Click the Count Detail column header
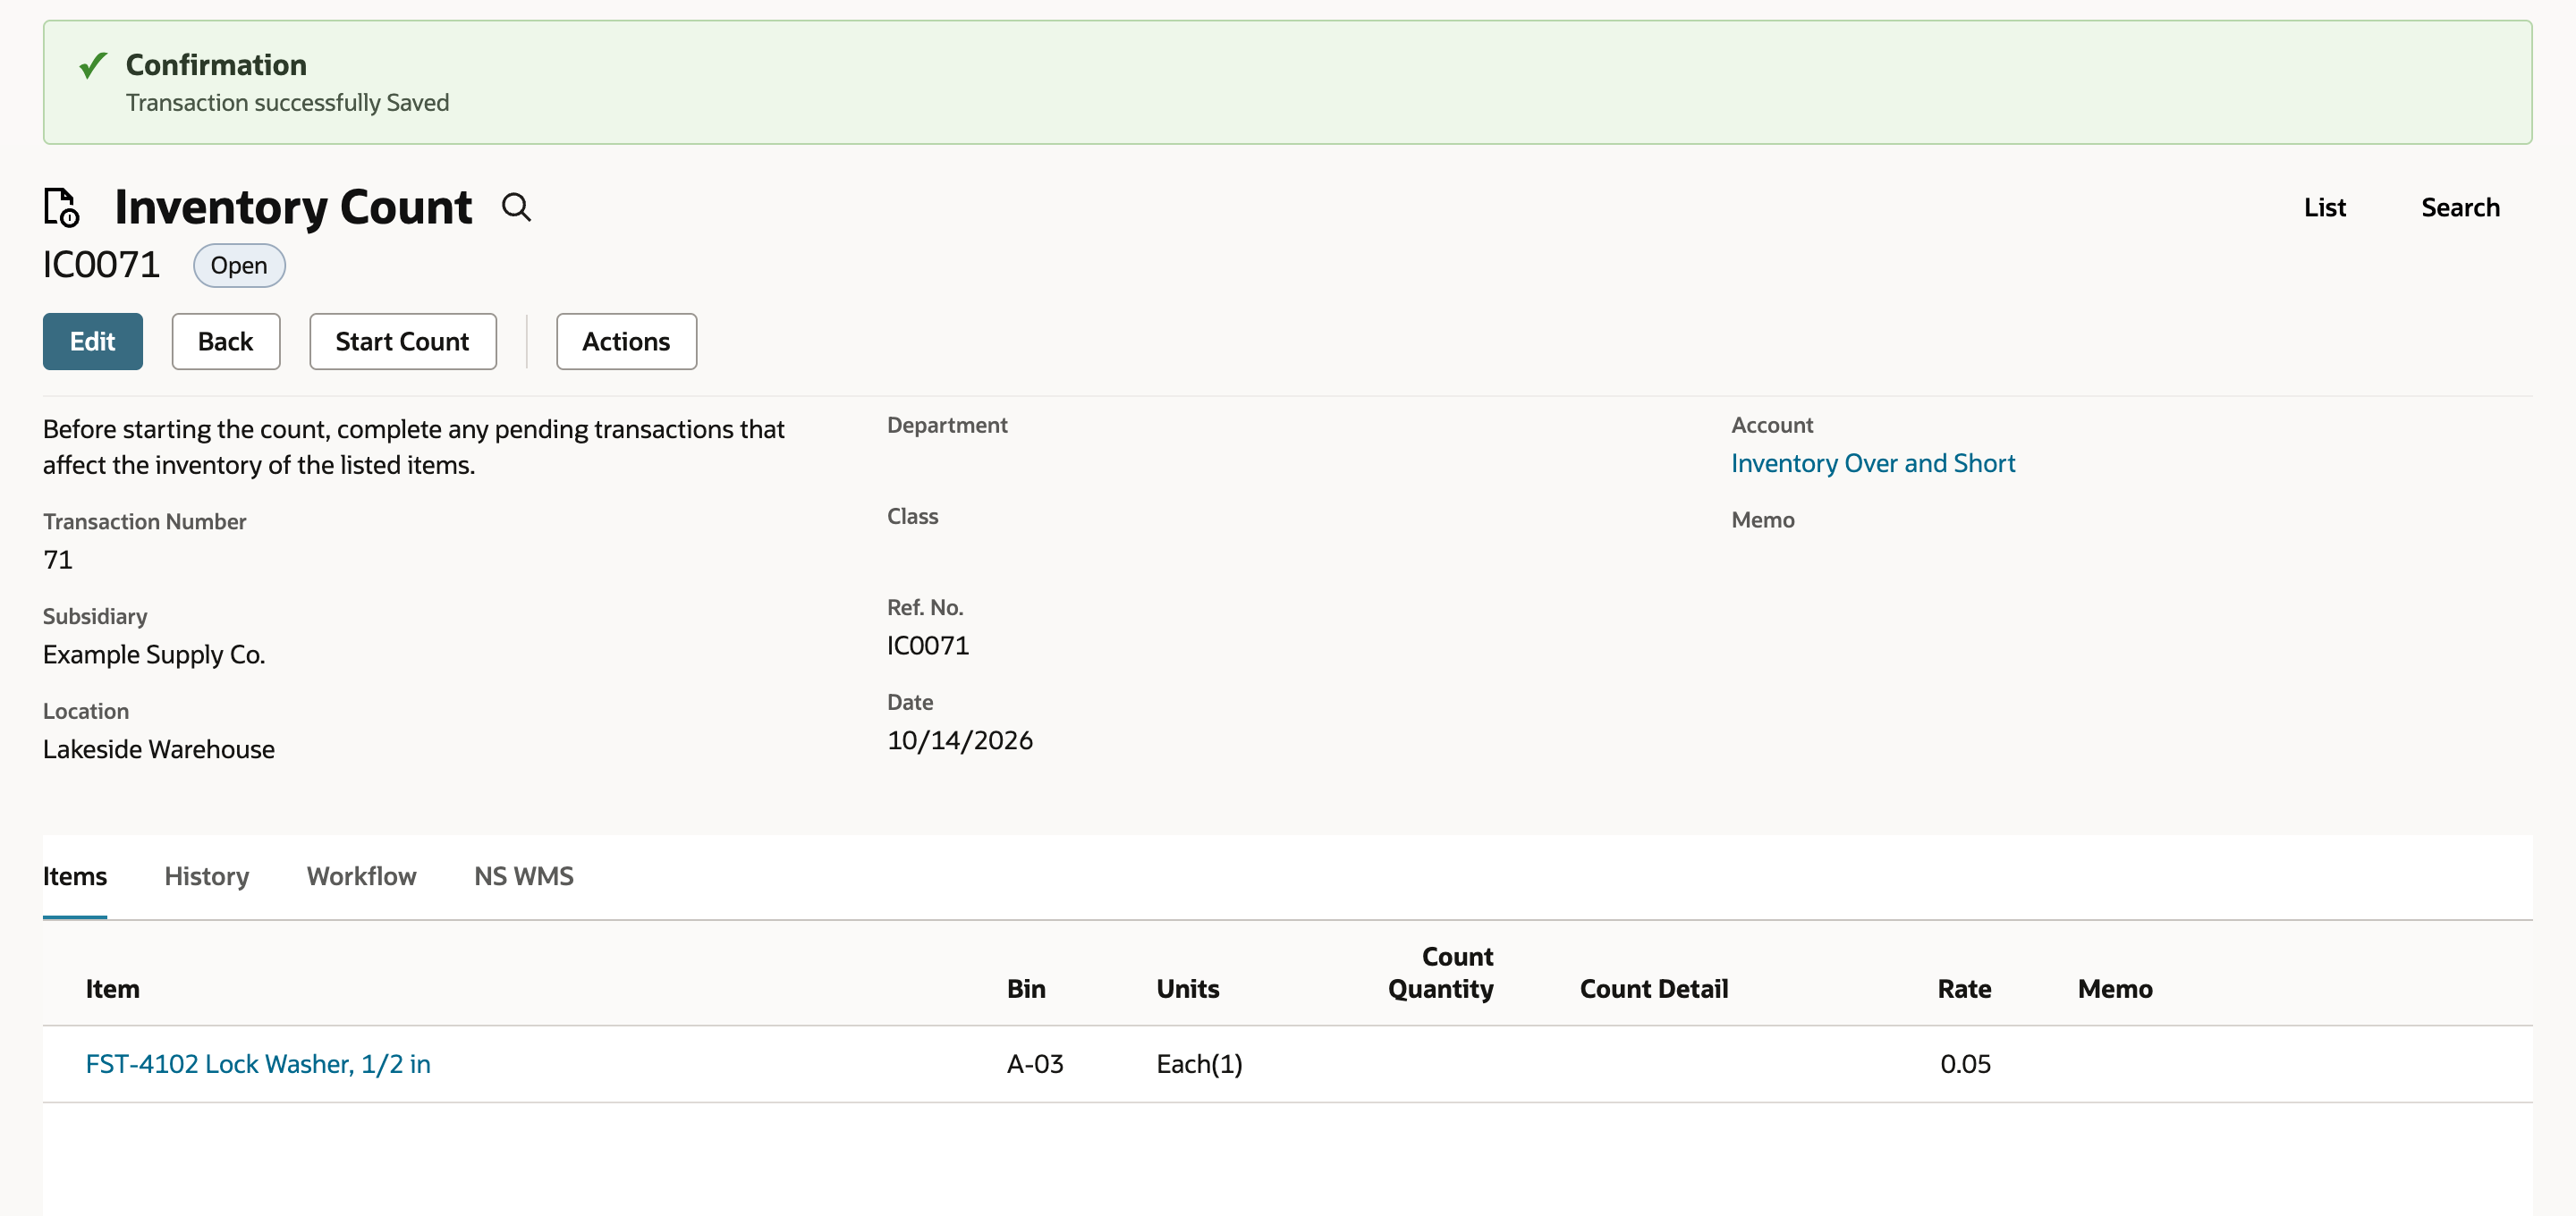This screenshot has height=1216, width=2576. tap(1654, 989)
